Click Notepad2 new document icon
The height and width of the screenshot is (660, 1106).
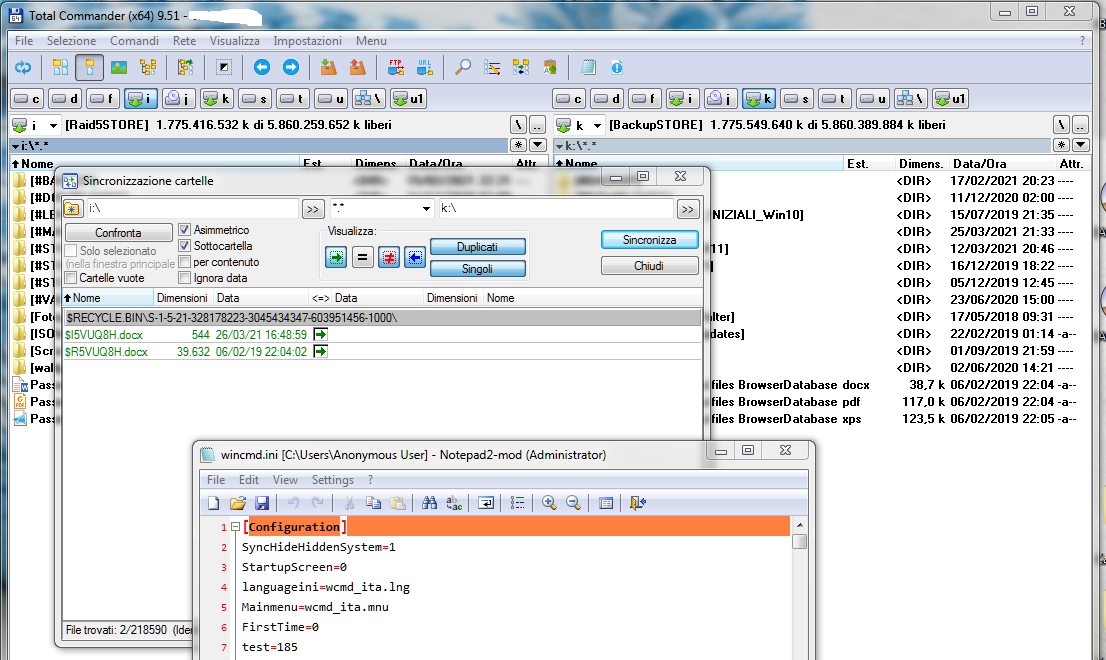tap(214, 503)
